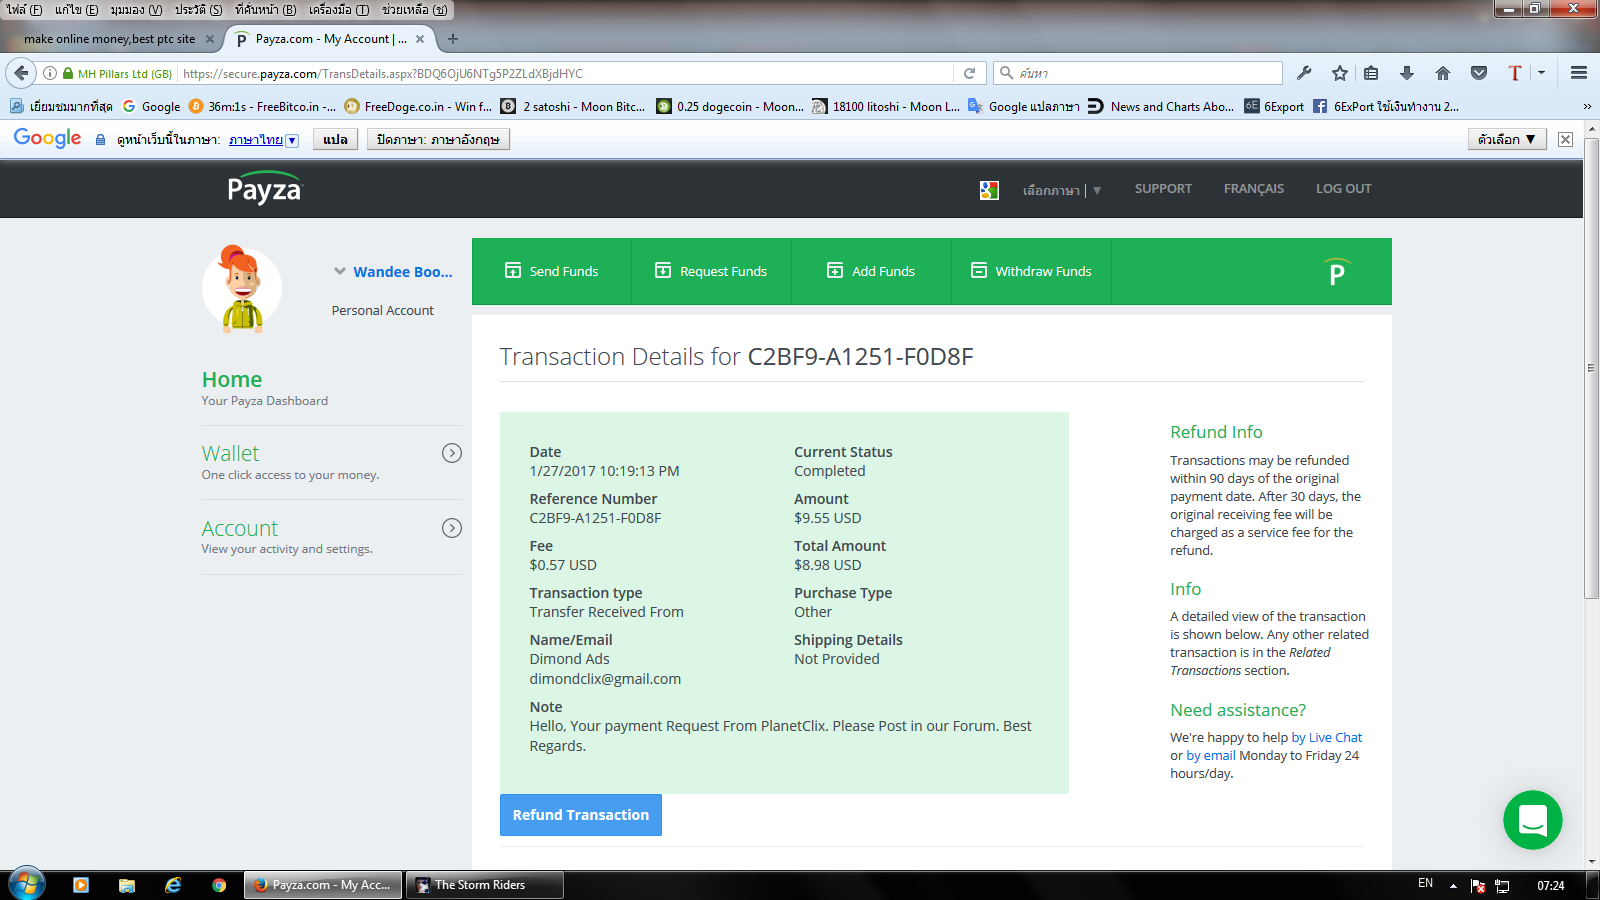Screen dimensions: 1600x900
Task: Expand the Account section arrow
Action: pyautogui.click(x=452, y=528)
